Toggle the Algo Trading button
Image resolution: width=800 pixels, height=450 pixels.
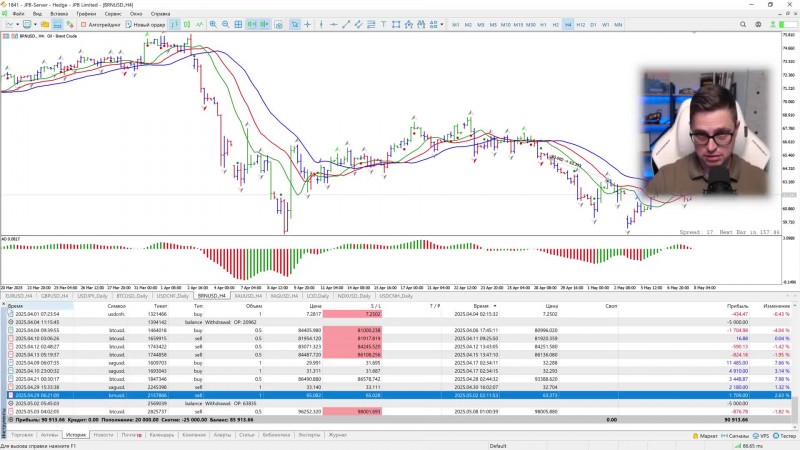point(100,24)
